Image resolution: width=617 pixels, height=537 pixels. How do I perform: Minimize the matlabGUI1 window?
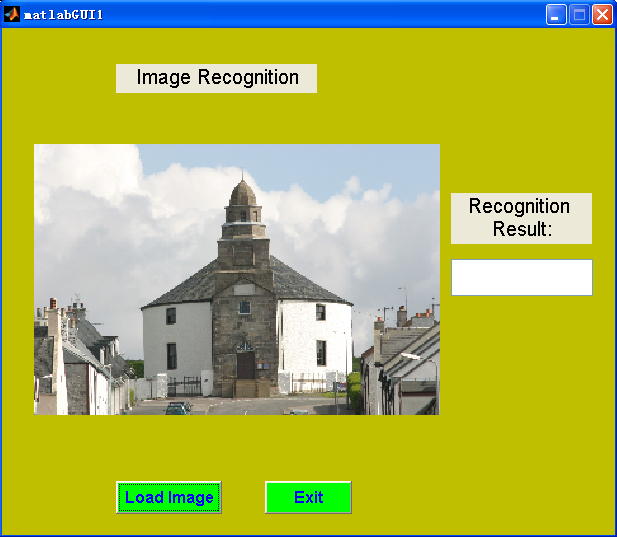(556, 15)
